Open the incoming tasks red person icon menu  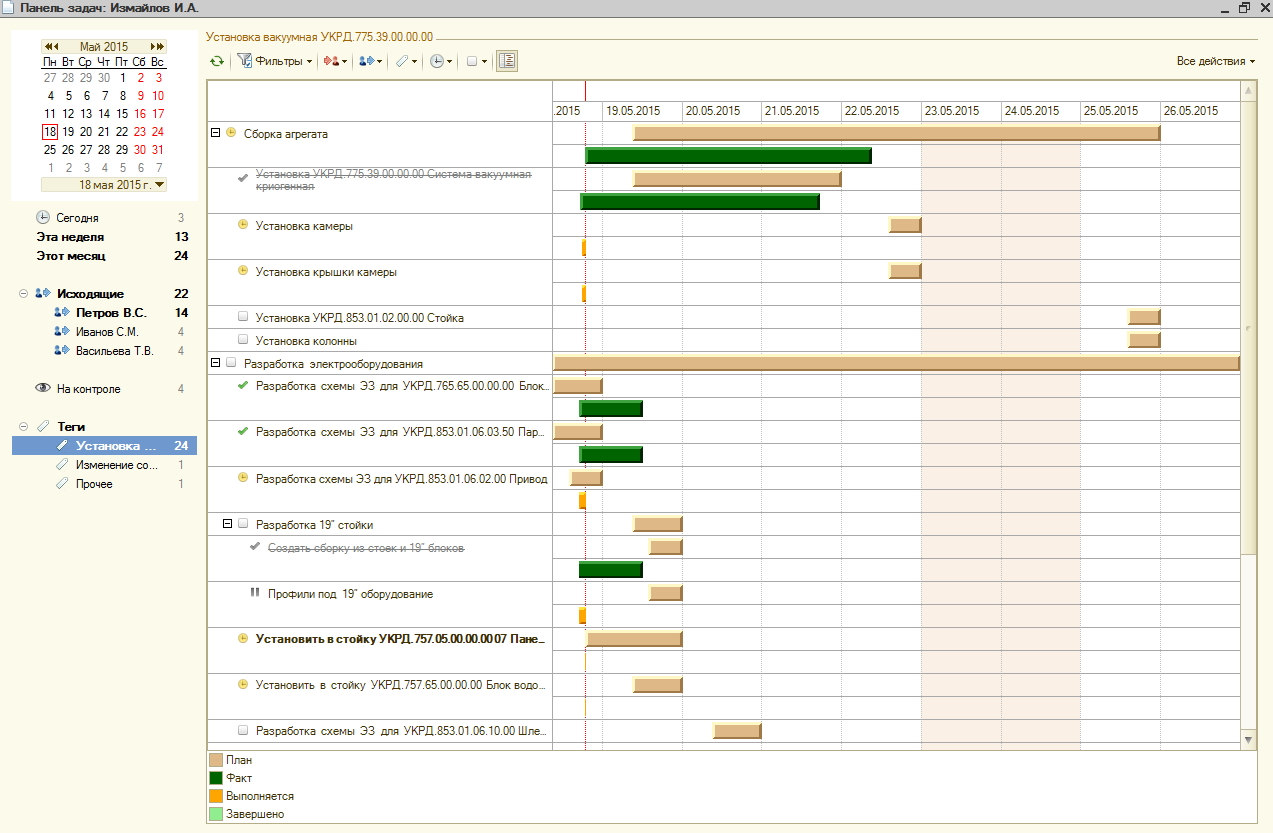[x=335, y=61]
